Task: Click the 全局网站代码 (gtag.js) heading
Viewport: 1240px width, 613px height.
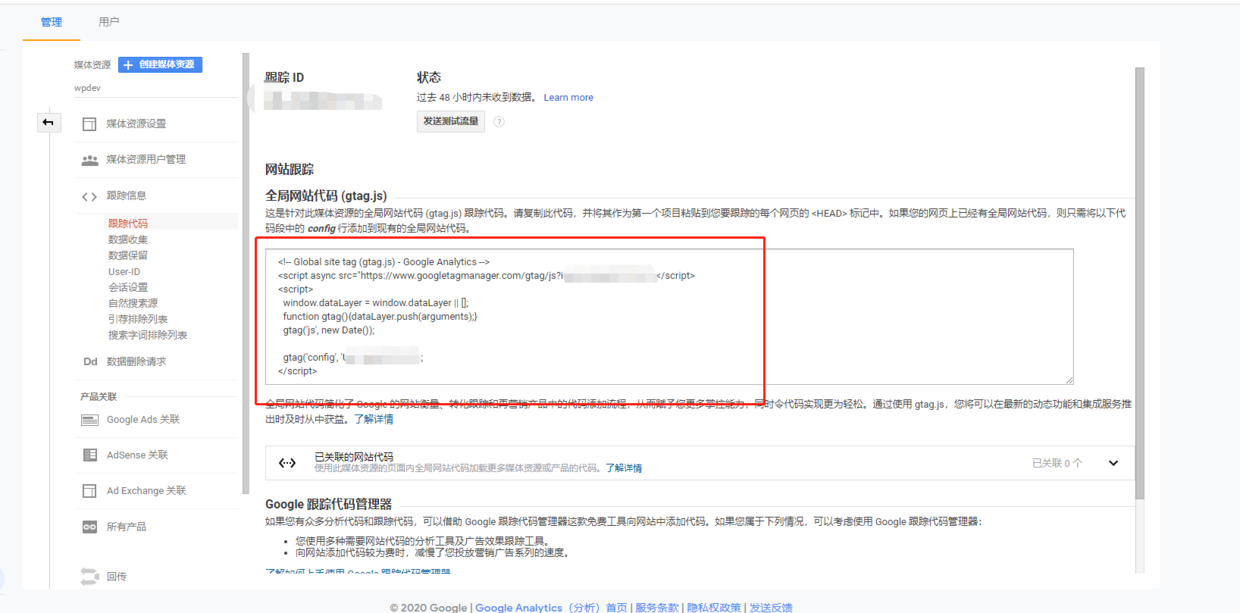Action: [x=326, y=196]
